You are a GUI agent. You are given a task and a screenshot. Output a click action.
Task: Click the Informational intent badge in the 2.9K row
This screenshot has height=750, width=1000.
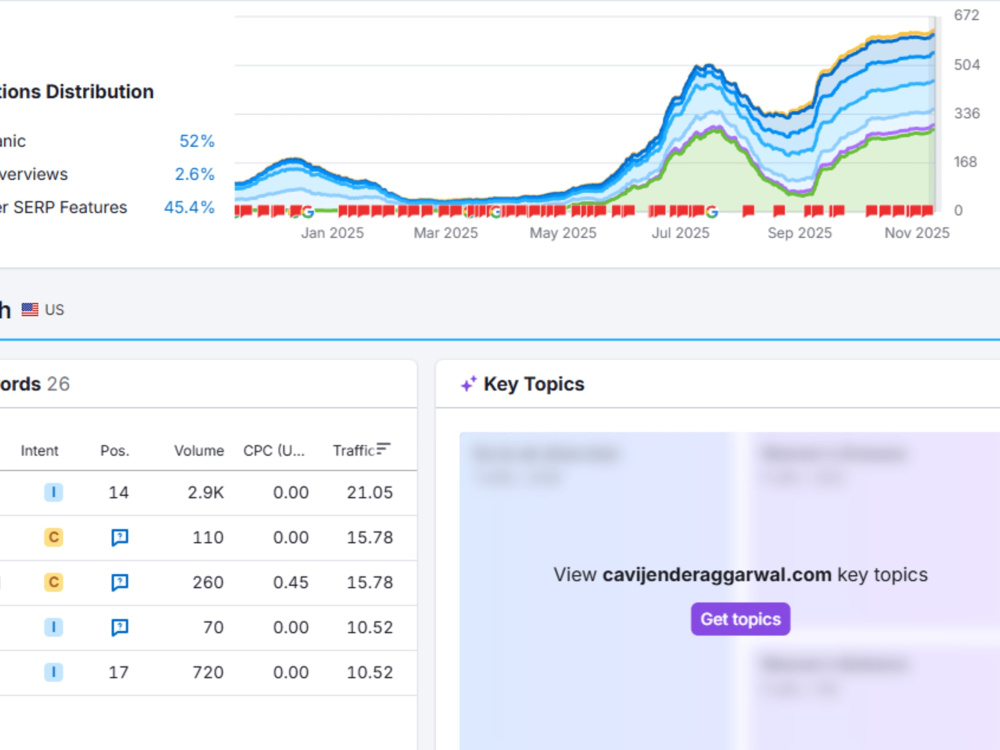pyautogui.click(x=54, y=492)
